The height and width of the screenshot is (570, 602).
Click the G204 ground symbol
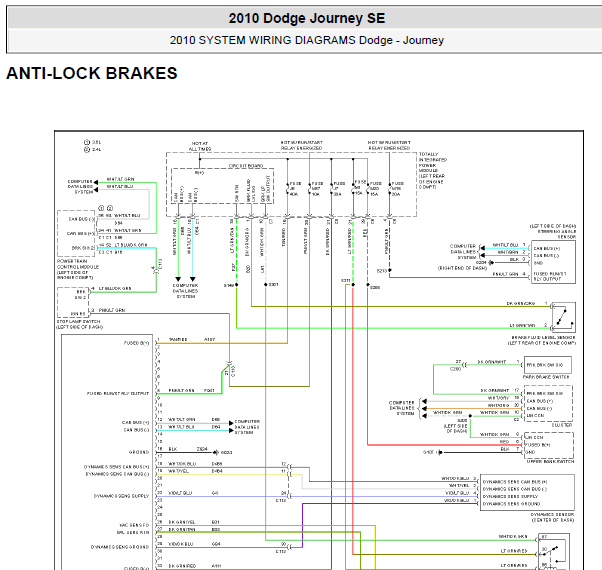[x=491, y=263]
